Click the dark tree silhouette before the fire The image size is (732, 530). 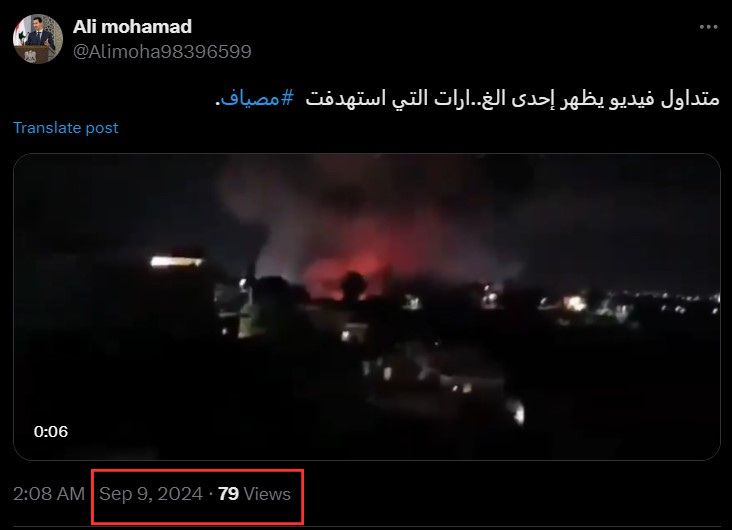click(x=353, y=285)
